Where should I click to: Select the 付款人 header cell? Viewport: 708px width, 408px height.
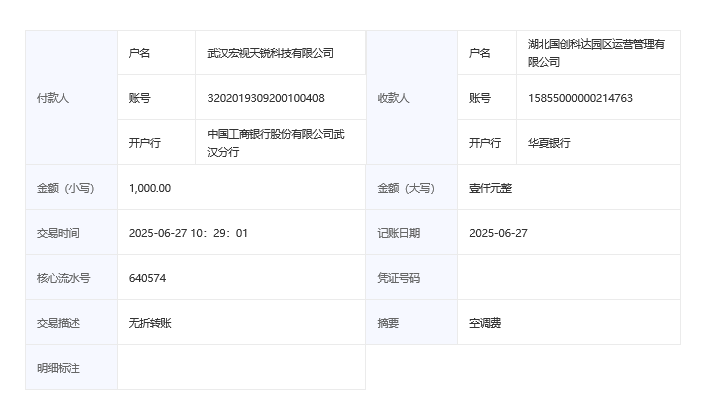pyautogui.click(x=53, y=98)
